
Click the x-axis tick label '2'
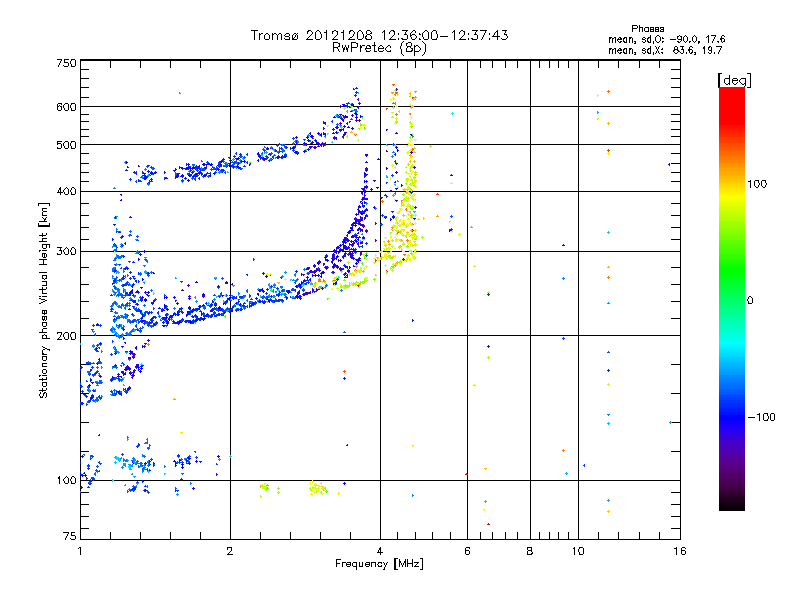230,551
